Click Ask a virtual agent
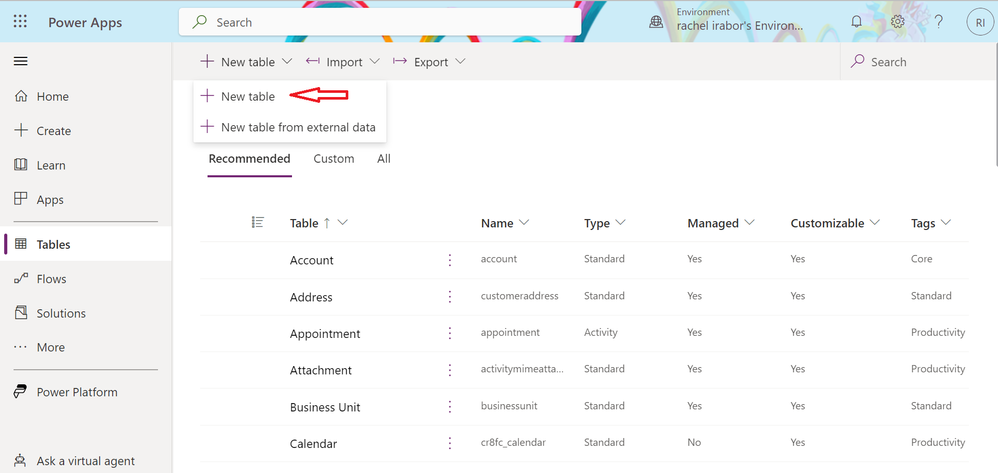The height and width of the screenshot is (473, 998). (85, 461)
